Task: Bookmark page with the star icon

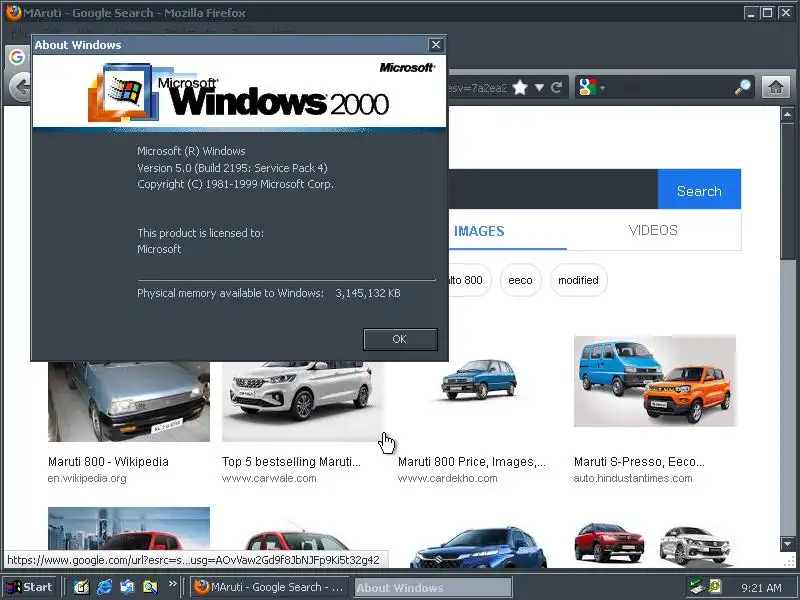Action: pos(519,88)
